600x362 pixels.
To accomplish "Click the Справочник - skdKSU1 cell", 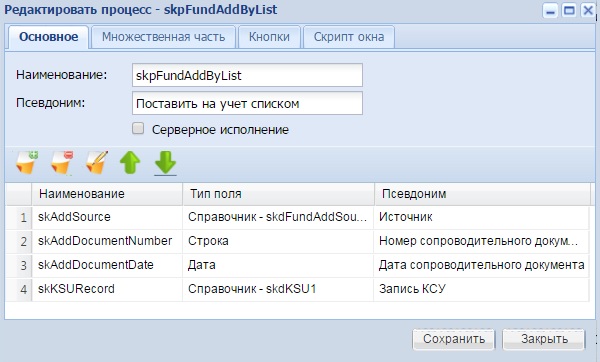I will click(x=278, y=289).
